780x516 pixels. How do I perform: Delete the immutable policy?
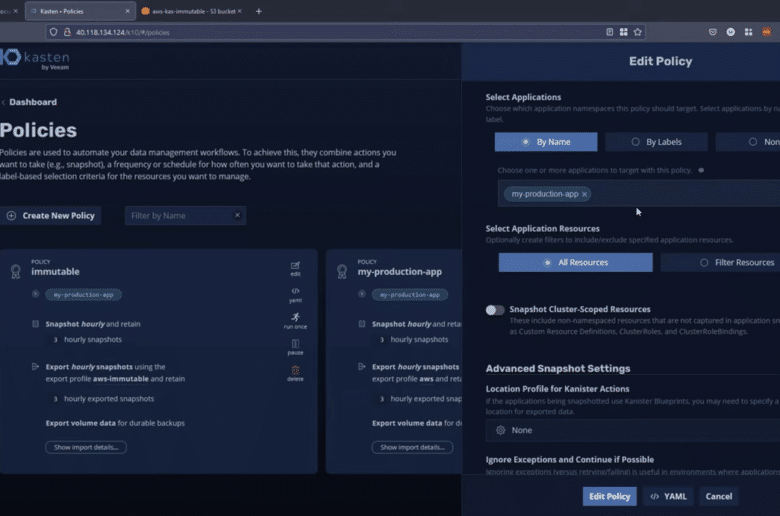pyautogui.click(x=295, y=373)
